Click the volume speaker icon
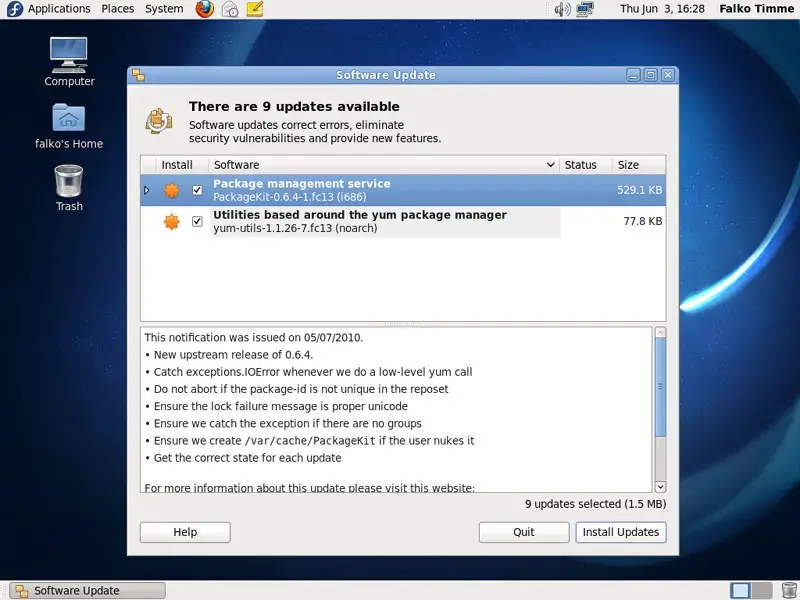This screenshot has height=600, width=800. (562, 9)
